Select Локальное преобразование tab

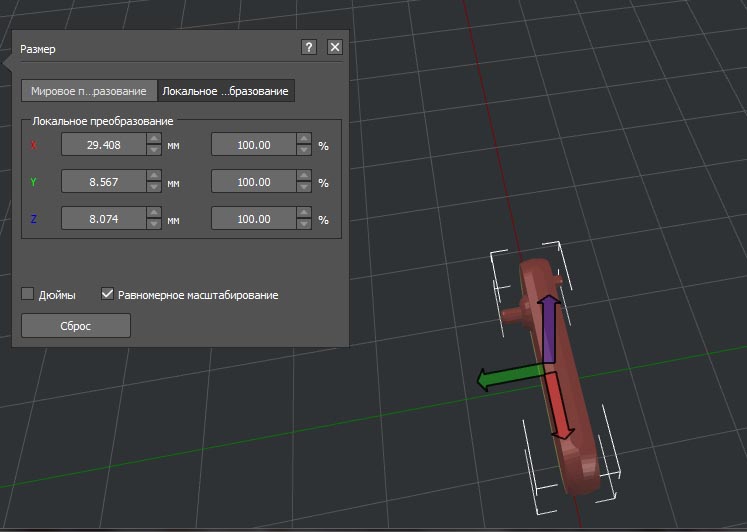click(x=226, y=91)
